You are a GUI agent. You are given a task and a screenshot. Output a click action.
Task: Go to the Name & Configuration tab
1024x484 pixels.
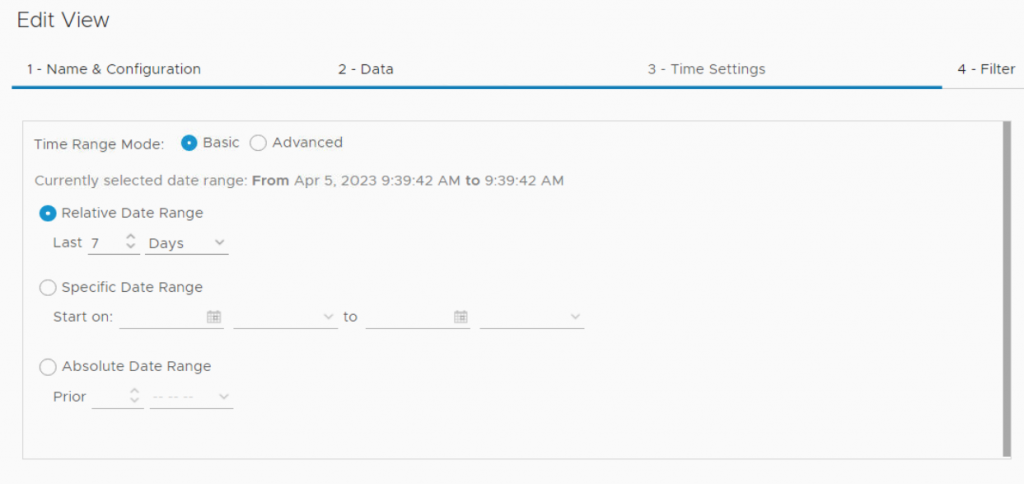point(114,69)
